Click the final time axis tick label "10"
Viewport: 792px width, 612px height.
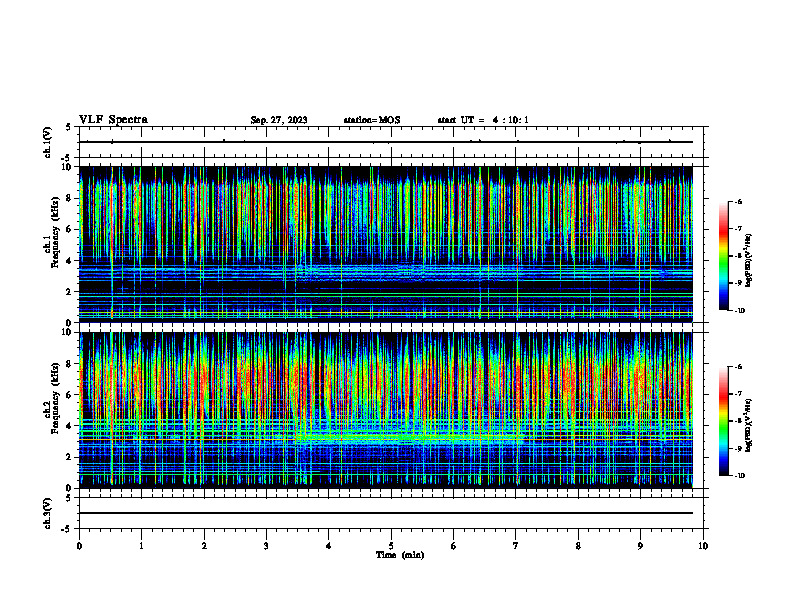pyautogui.click(x=703, y=546)
